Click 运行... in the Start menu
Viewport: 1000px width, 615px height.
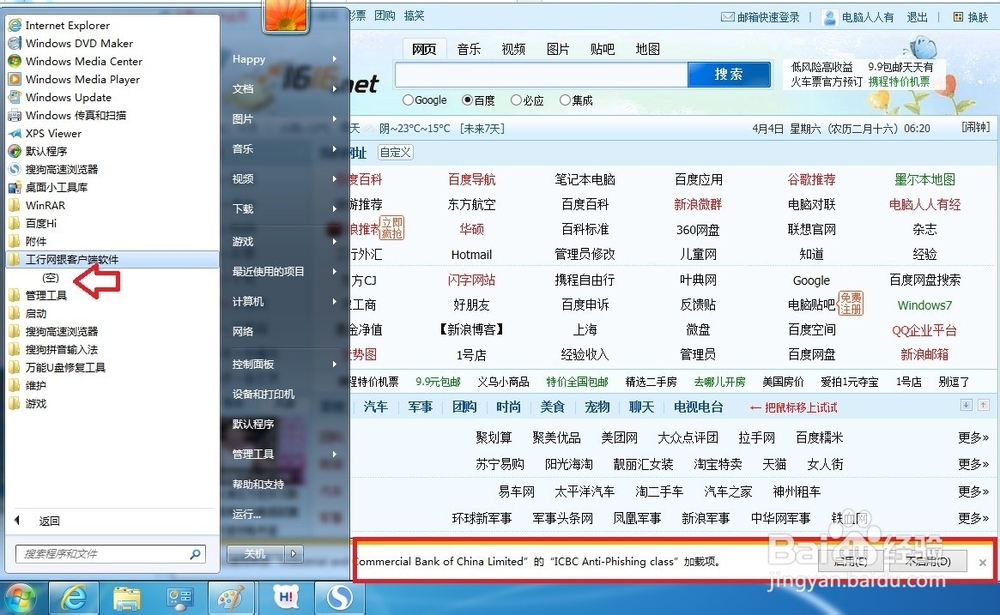tap(247, 514)
